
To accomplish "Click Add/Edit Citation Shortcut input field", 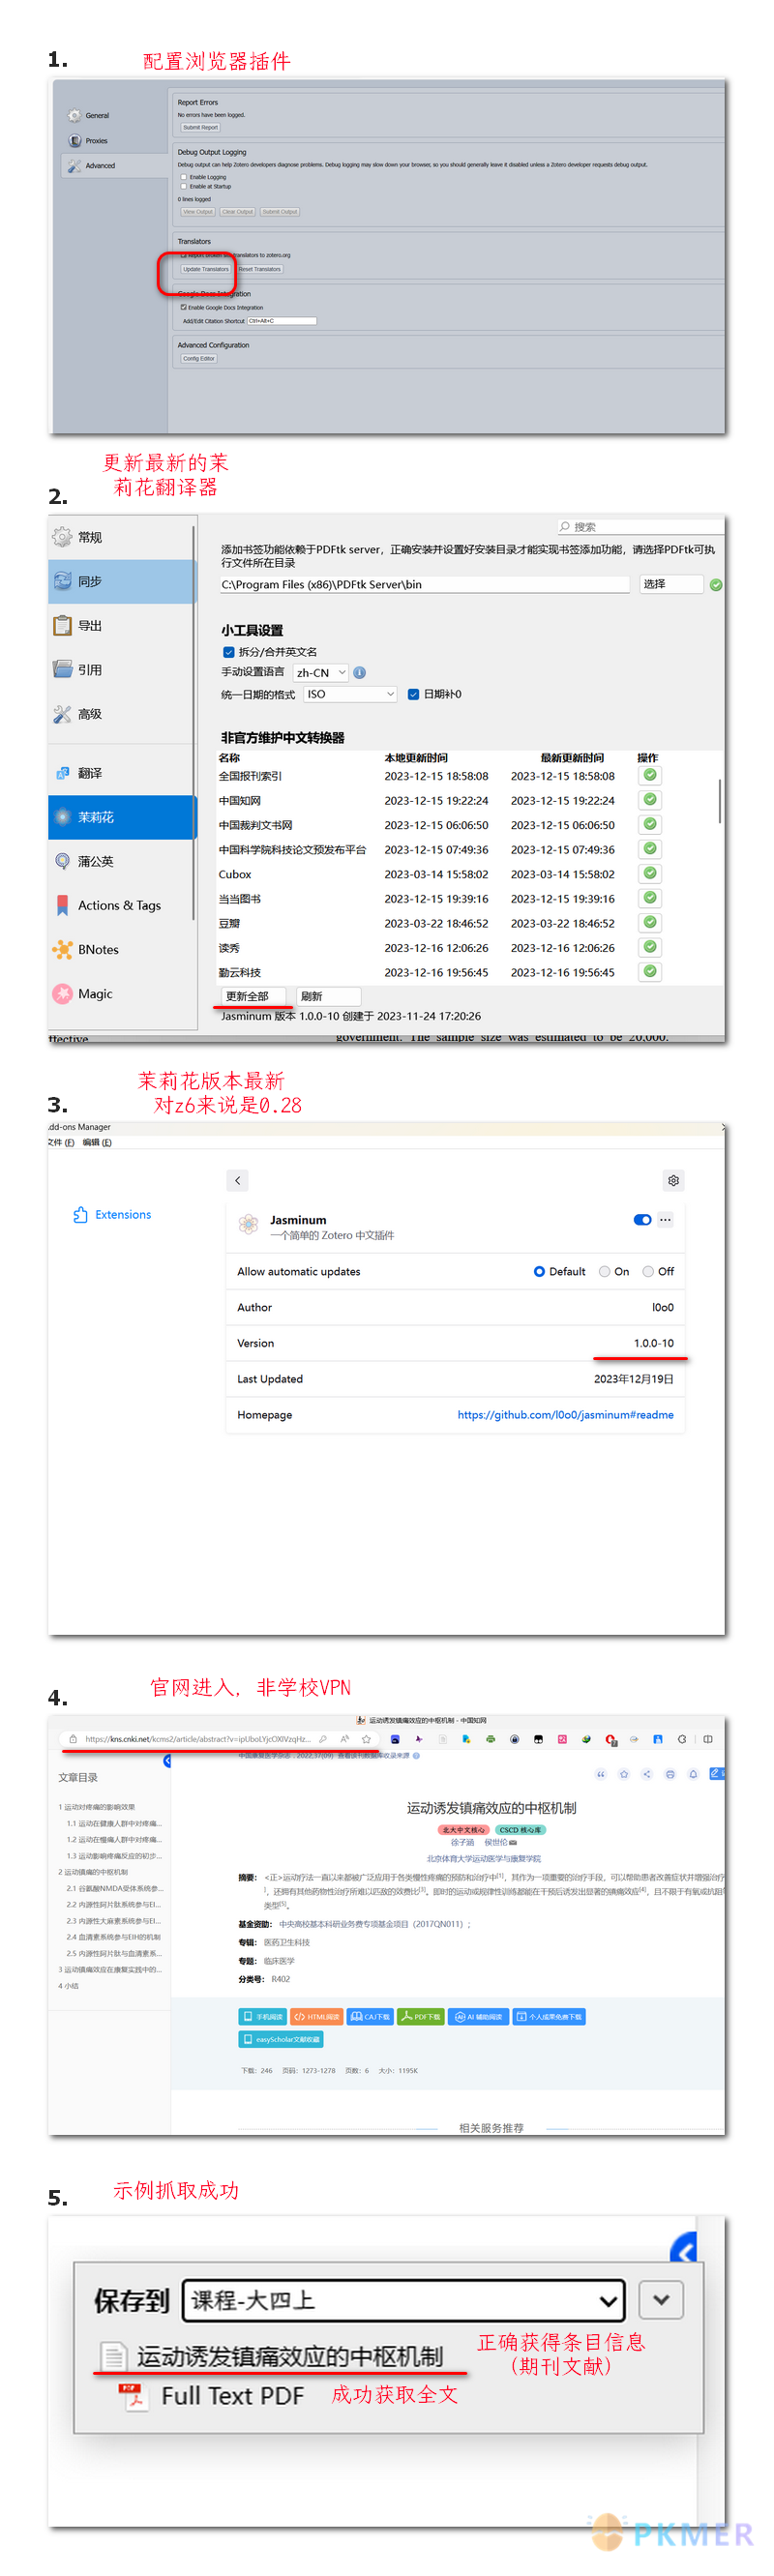I will [281, 321].
